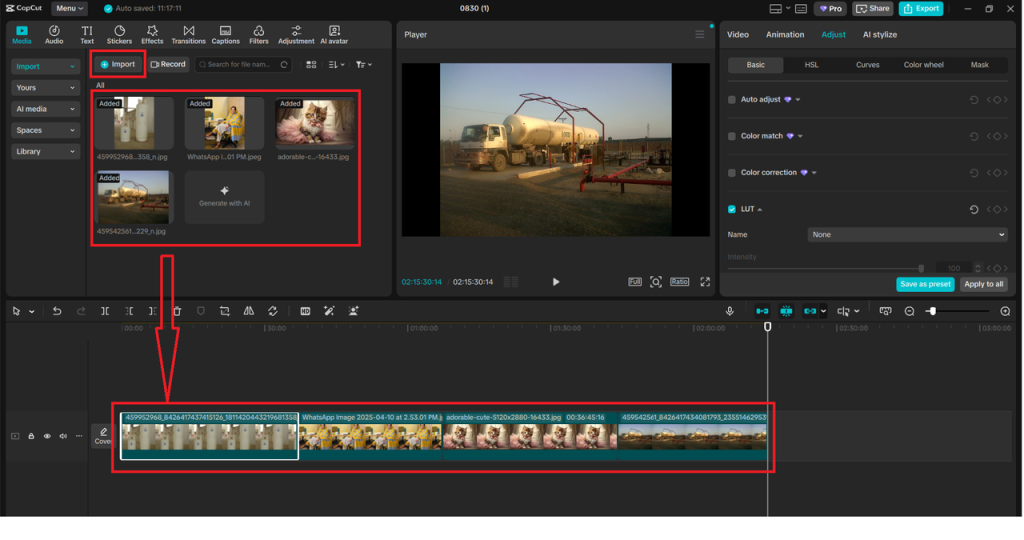
Task: Click the microphone voiceover record icon
Action: coord(729,311)
